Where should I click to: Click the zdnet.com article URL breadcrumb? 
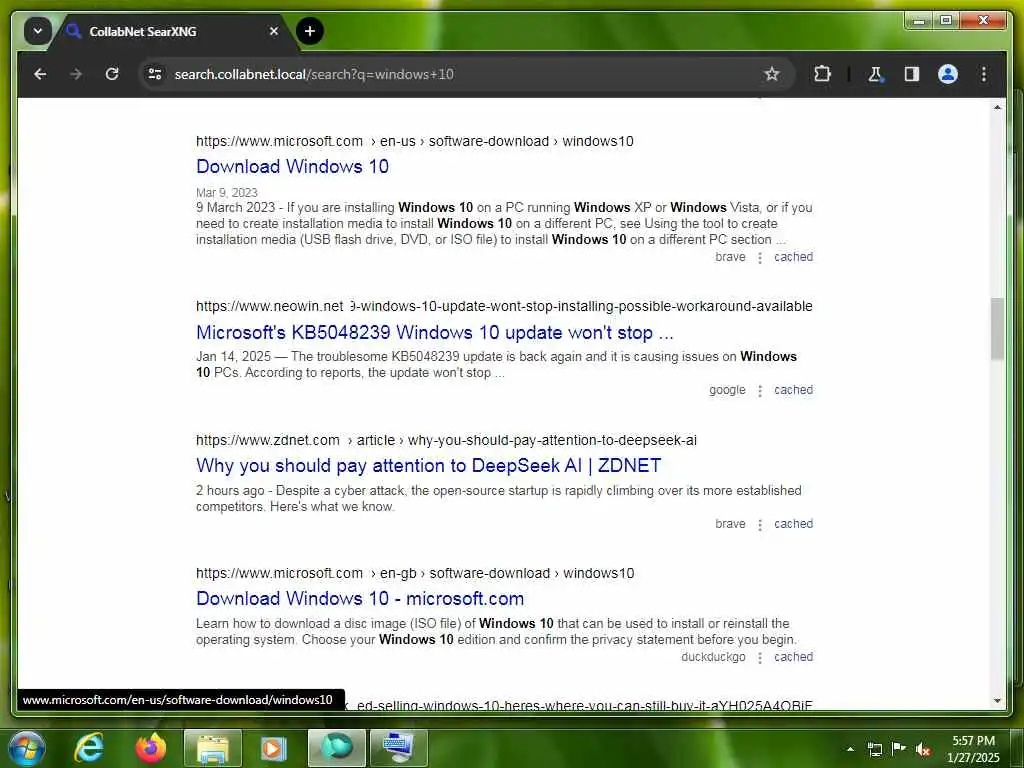446,440
